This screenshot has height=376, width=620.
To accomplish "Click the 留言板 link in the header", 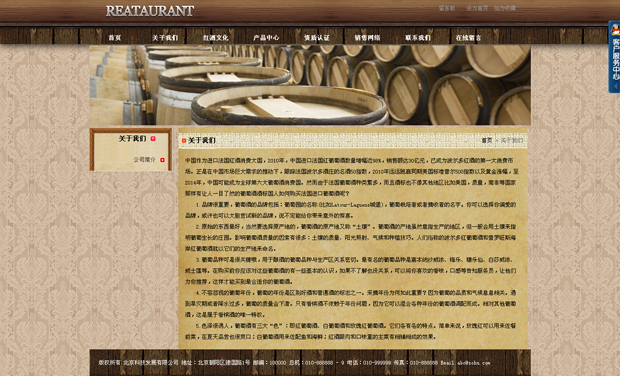I will (x=447, y=8).
